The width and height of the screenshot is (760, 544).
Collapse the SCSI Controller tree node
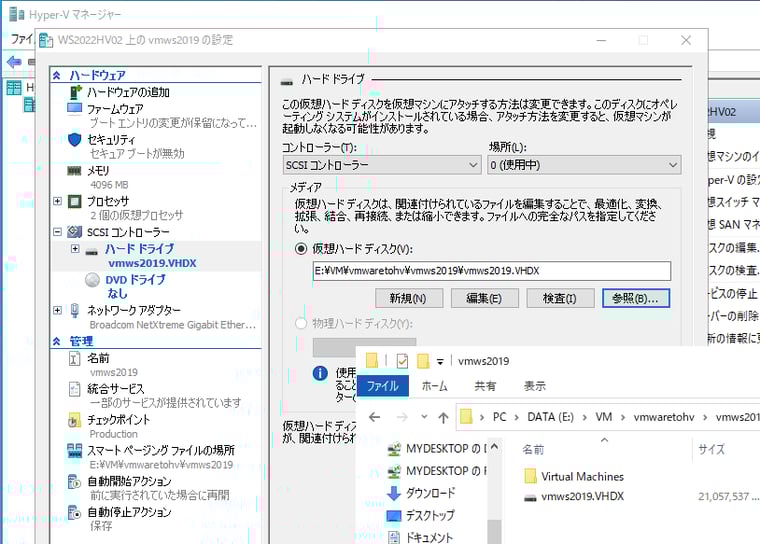point(57,232)
